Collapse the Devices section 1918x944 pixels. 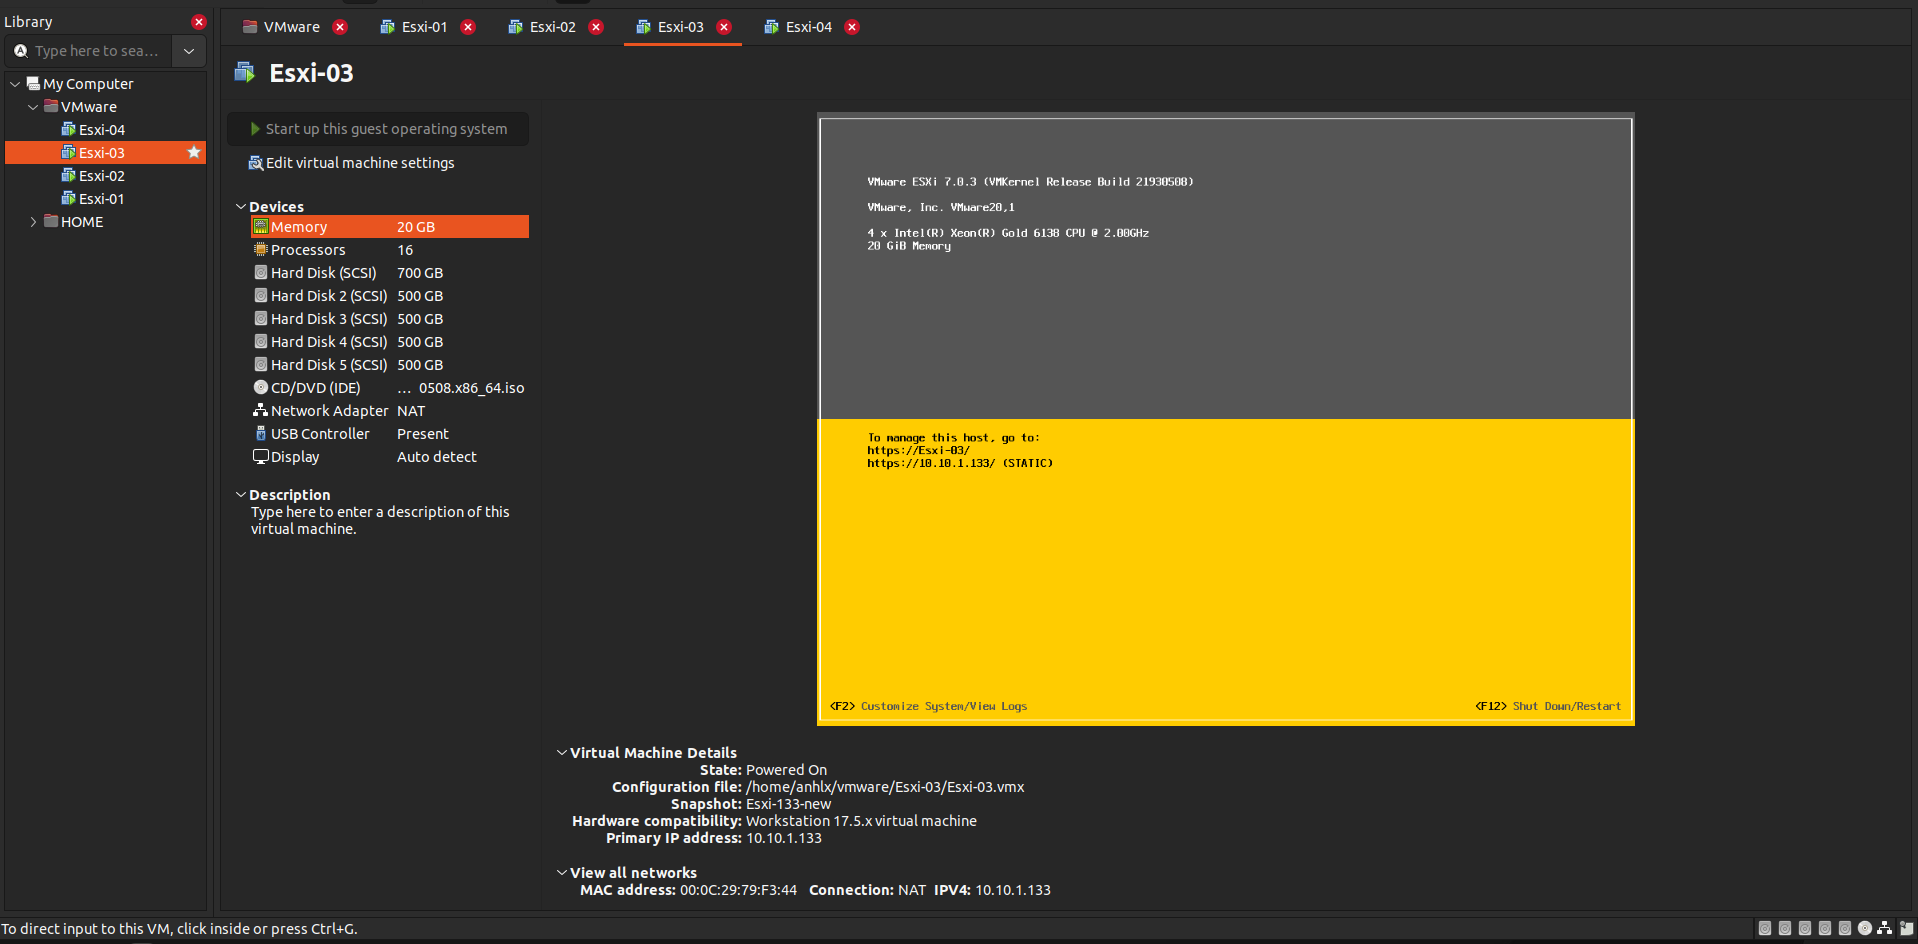tap(241, 207)
